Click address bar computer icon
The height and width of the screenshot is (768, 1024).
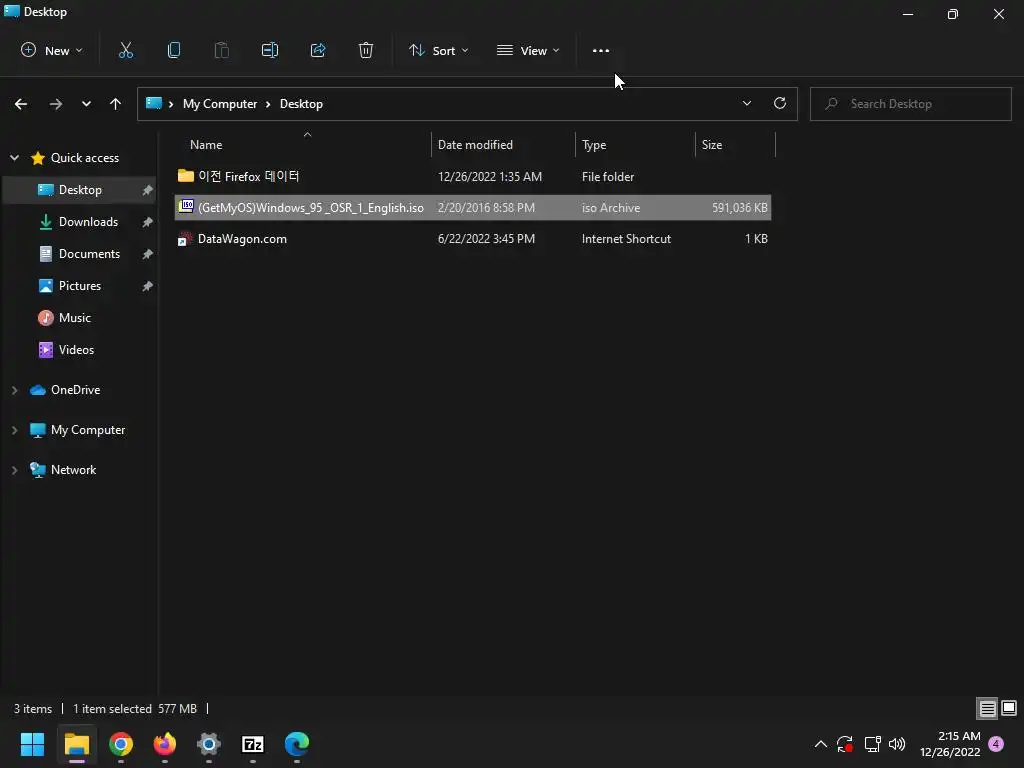pyautogui.click(x=153, y=103)
